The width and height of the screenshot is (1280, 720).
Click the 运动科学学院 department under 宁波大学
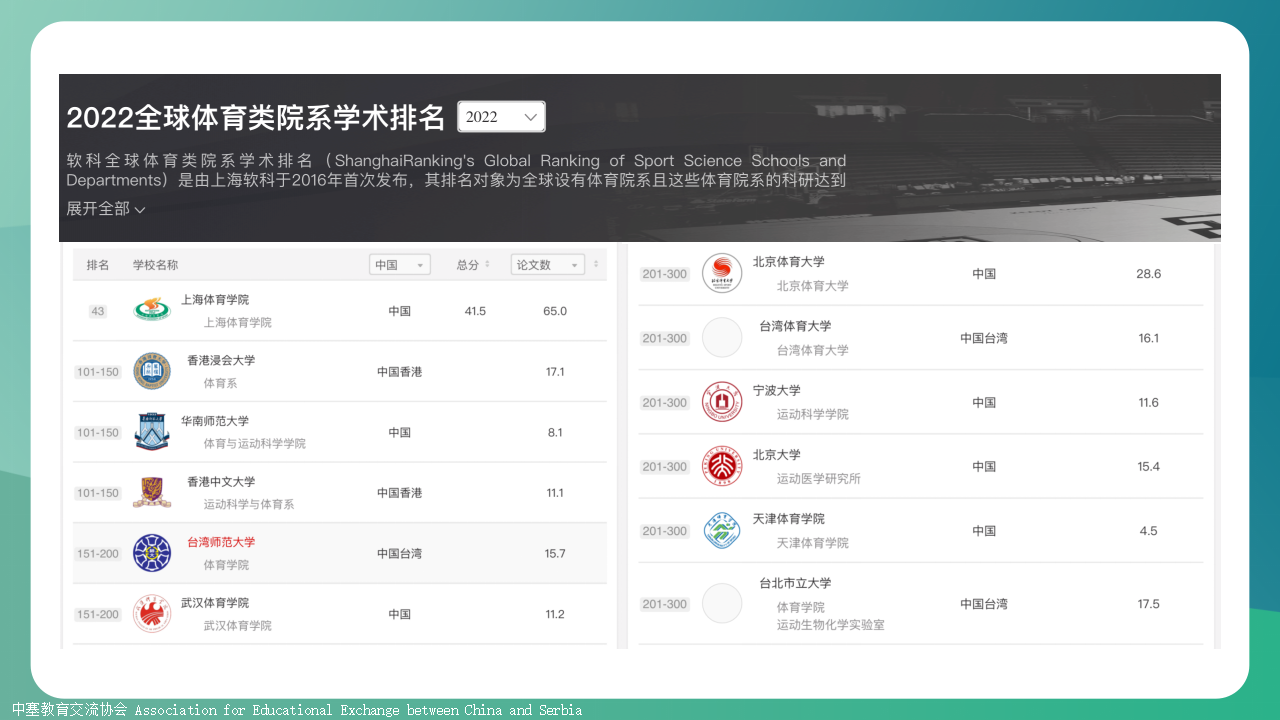pyautogui.click(x=813, y=414)
